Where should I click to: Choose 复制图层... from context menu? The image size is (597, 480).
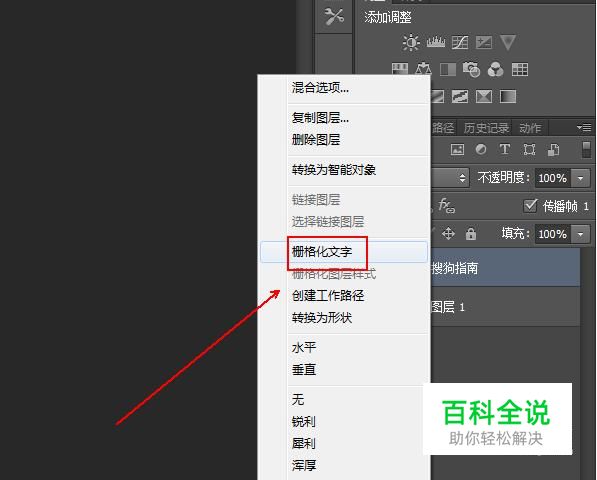(344, 118)
